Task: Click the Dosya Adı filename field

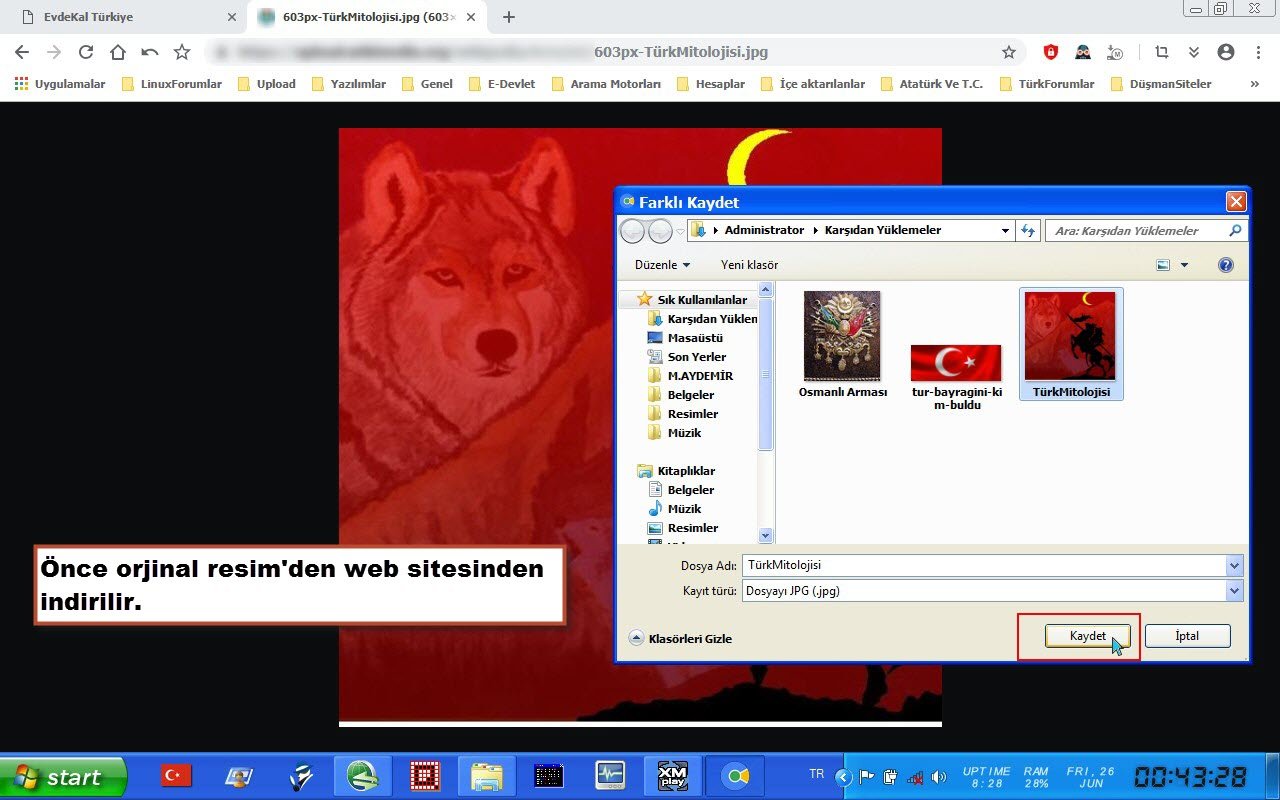Action: (984, 566)
